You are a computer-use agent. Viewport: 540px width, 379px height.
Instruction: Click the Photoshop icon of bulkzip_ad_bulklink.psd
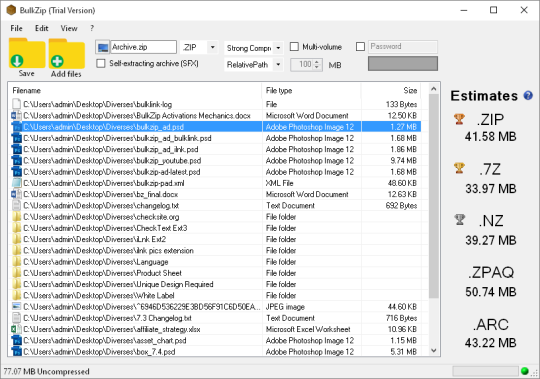coord(17,138)
